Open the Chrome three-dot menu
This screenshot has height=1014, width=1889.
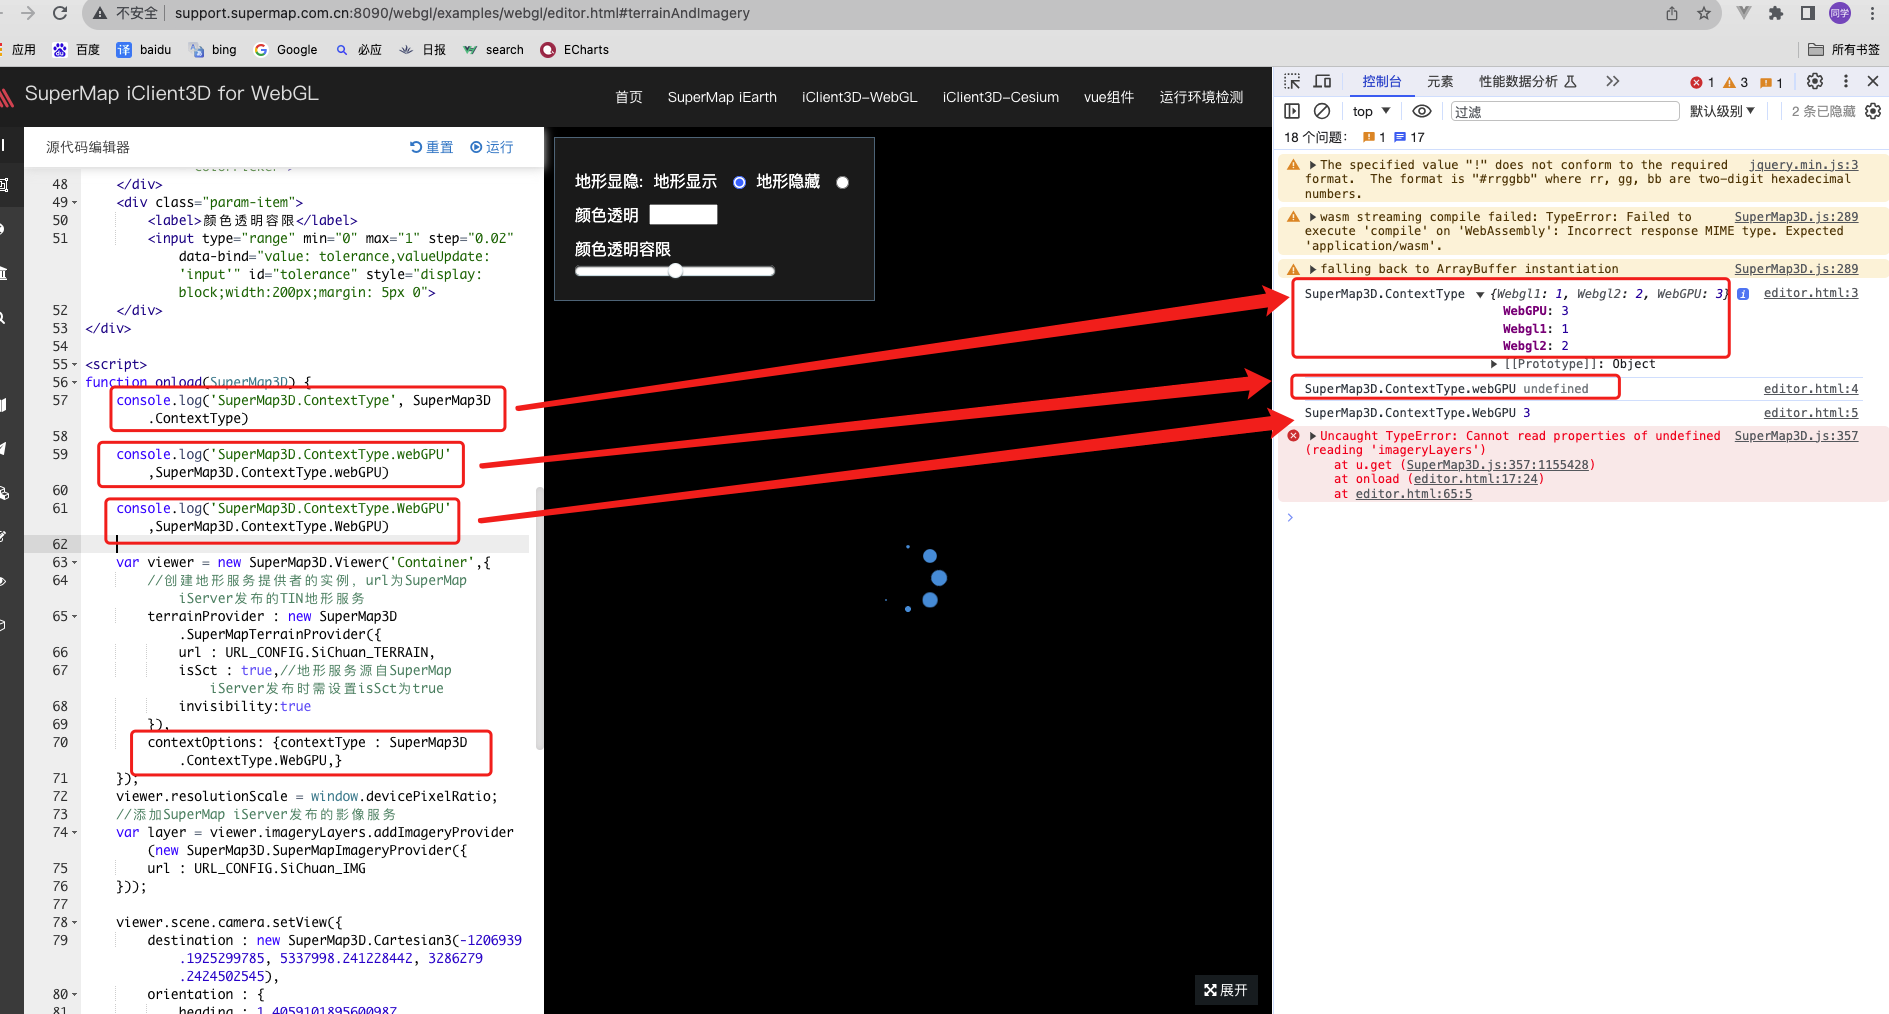pos(1872,13)
